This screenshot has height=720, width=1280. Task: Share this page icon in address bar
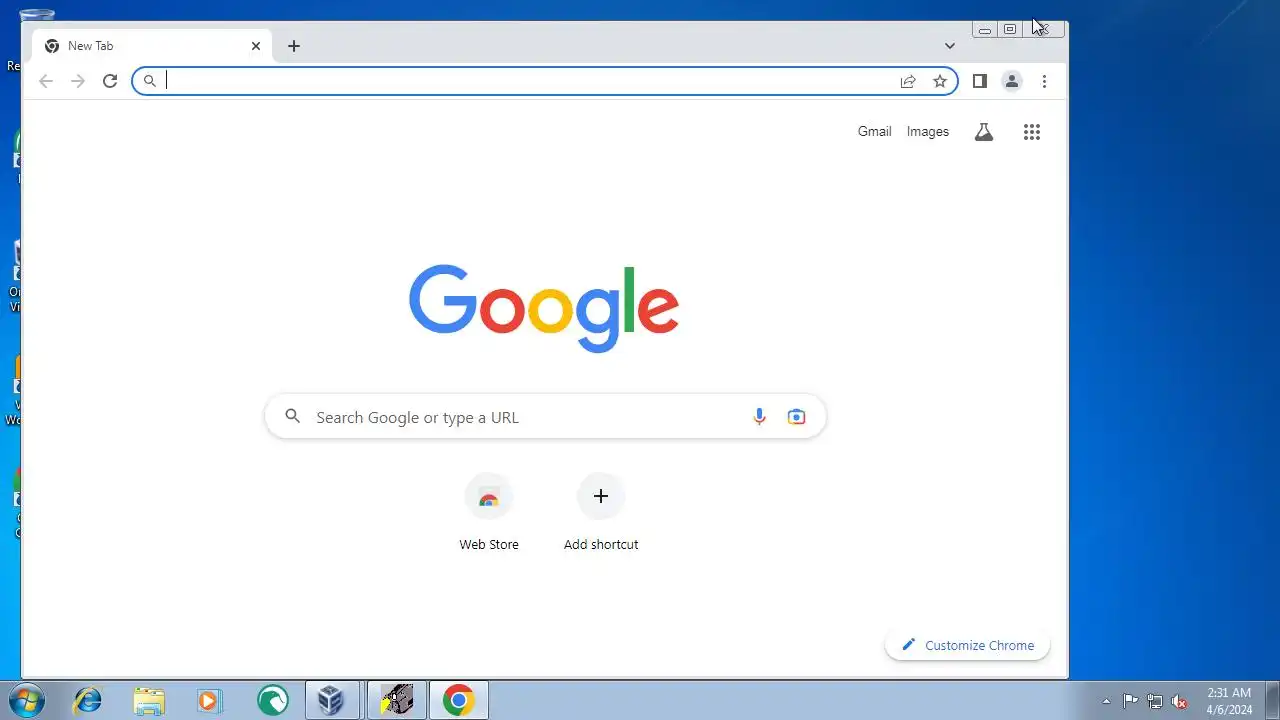[908, 81]
